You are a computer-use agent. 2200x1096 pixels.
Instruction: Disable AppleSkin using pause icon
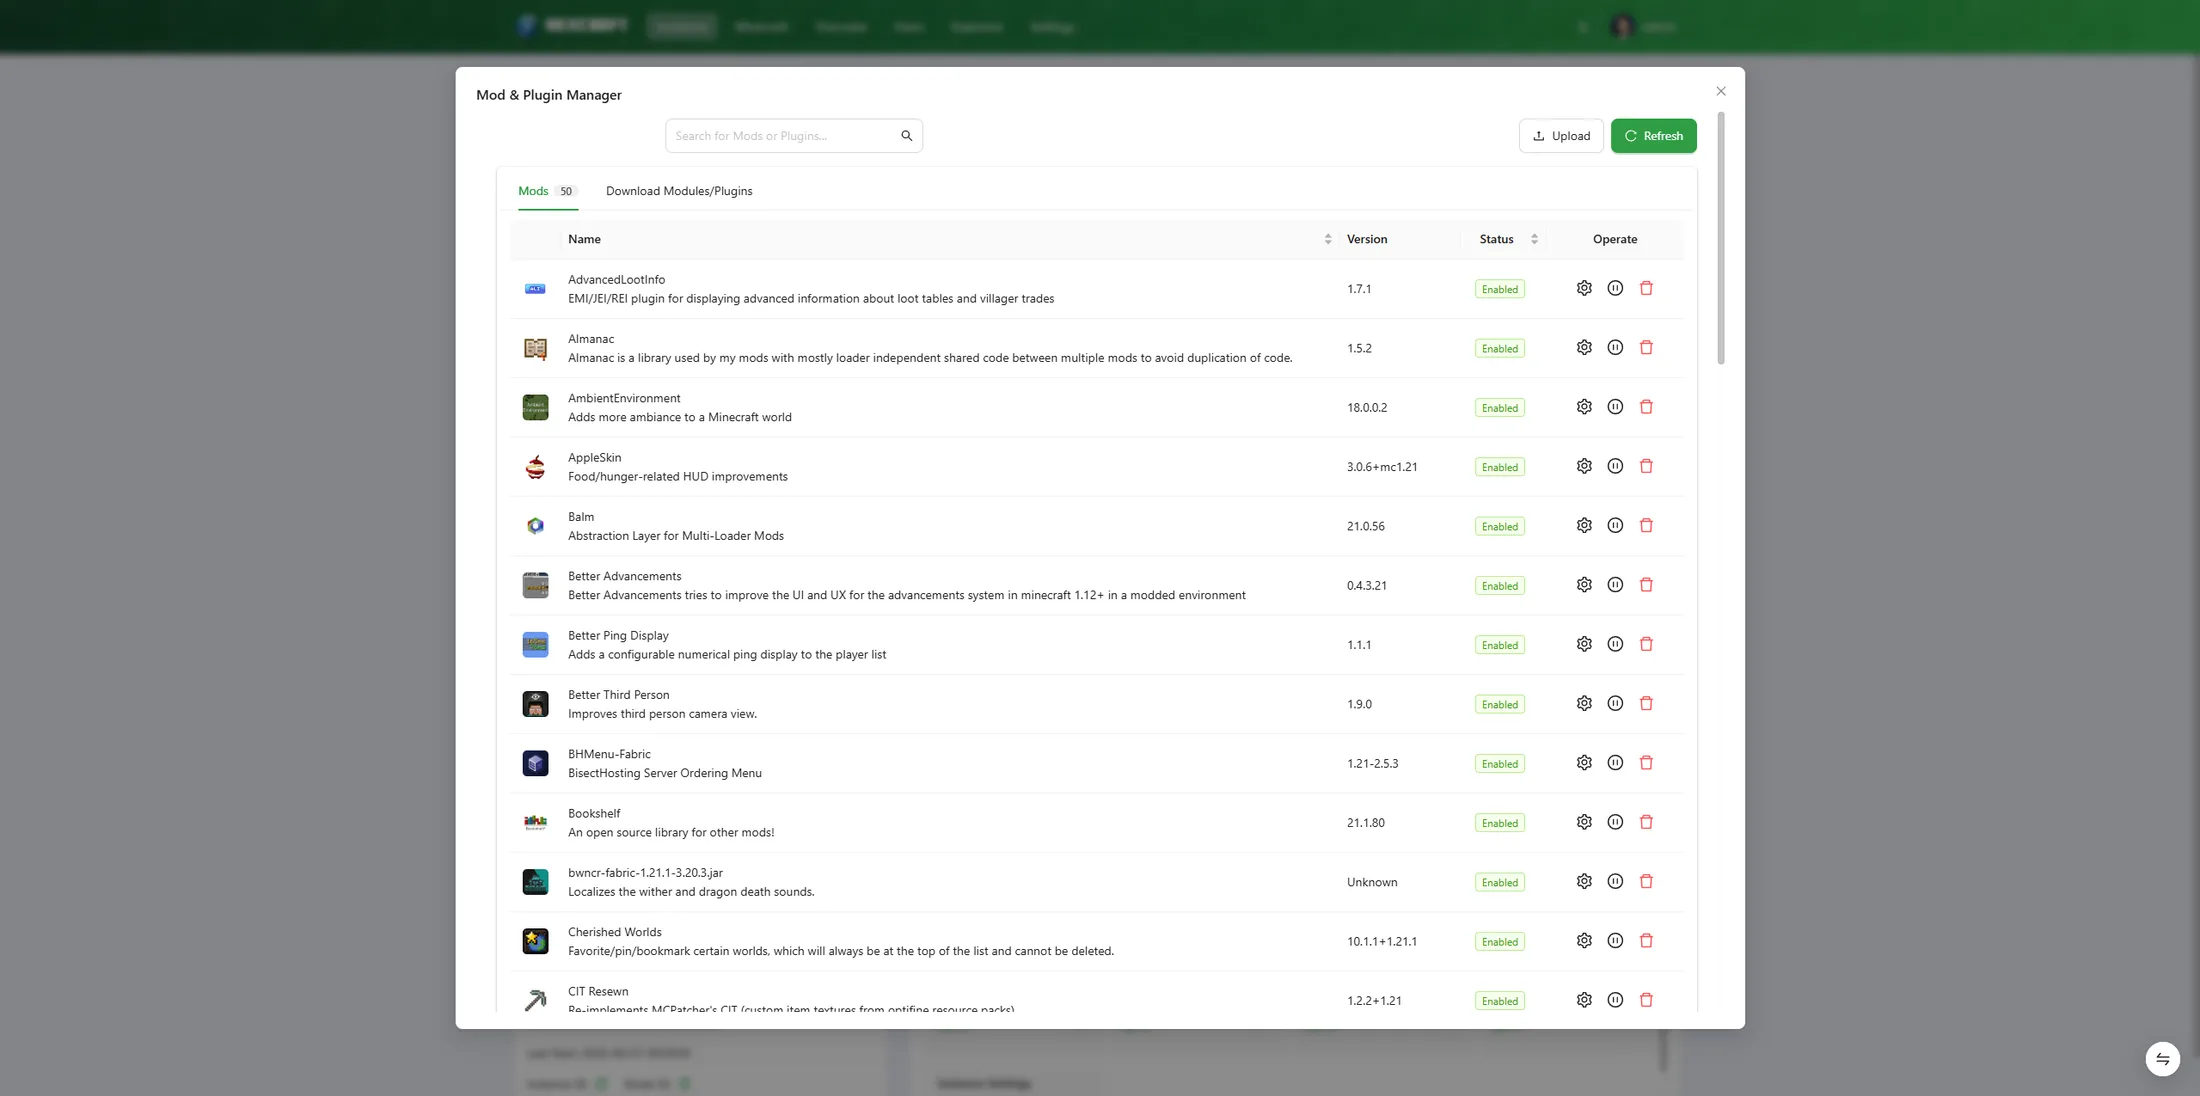click(x=1615, y=466)
